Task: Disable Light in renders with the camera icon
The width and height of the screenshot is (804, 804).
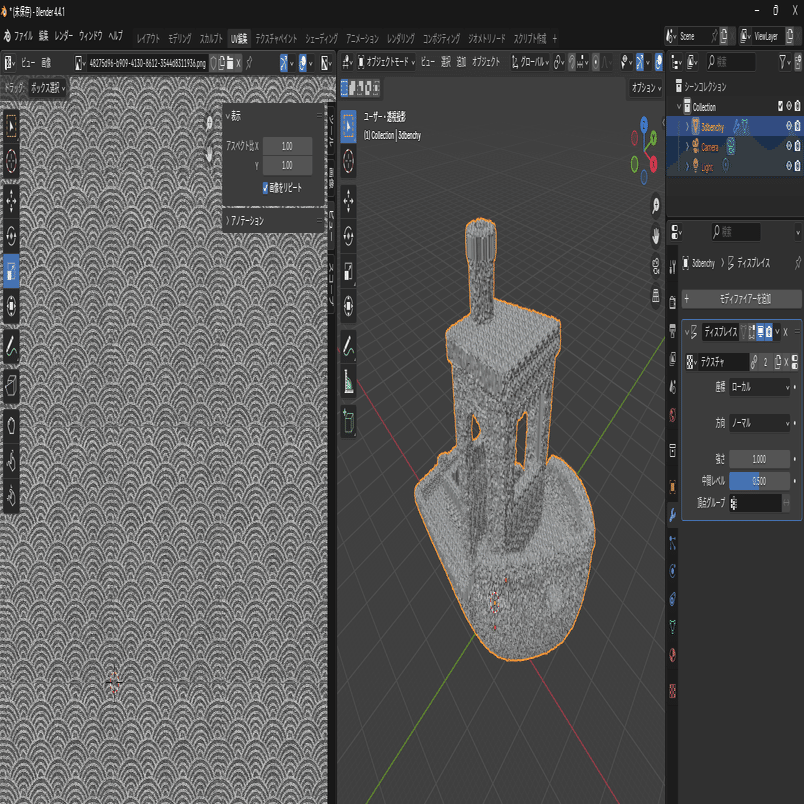Action: click(x=797, y=166)
